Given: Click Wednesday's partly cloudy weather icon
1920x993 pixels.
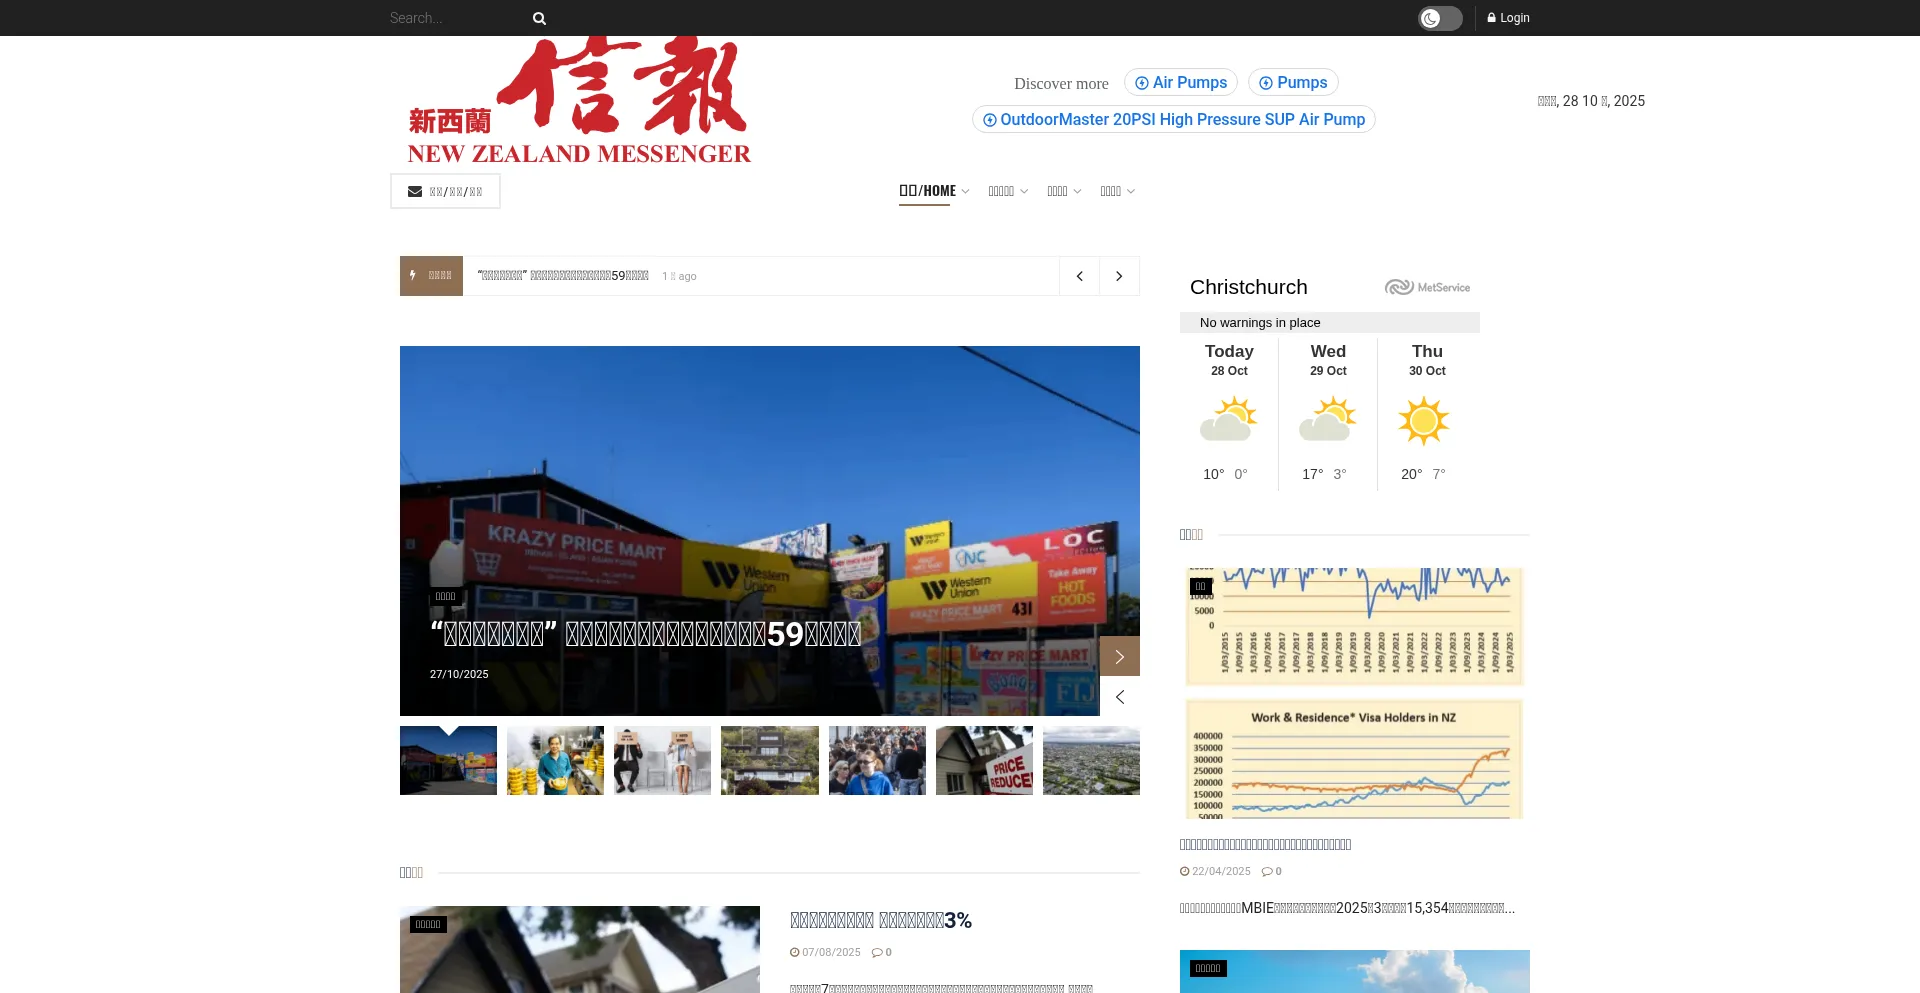Looking at the screenshot, I should (1328, 420).
